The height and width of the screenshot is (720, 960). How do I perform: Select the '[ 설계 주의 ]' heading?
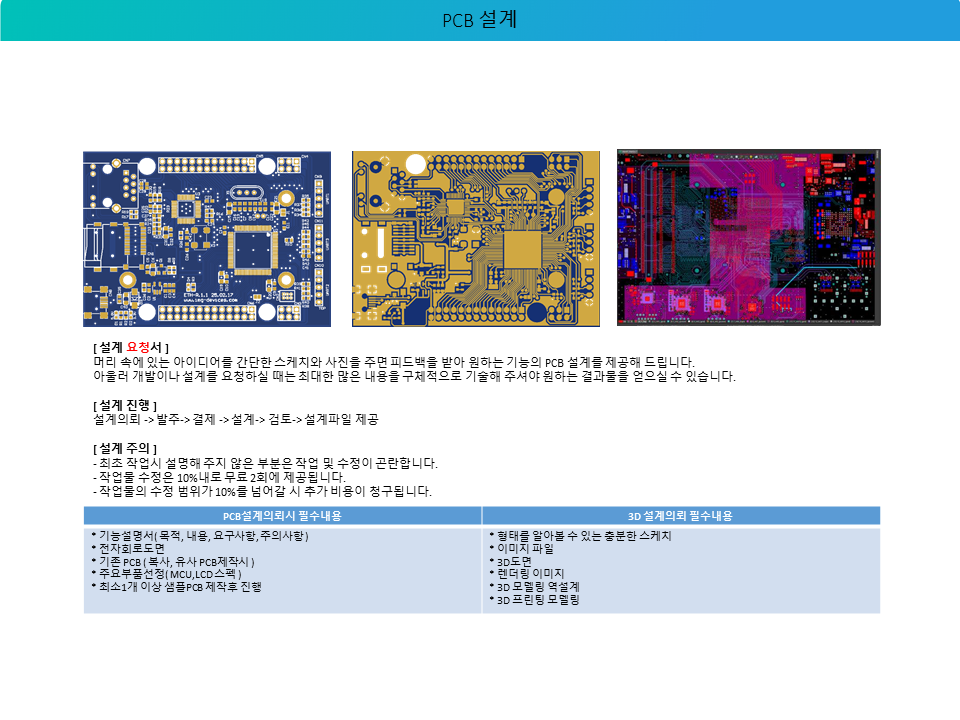(125, 449)
